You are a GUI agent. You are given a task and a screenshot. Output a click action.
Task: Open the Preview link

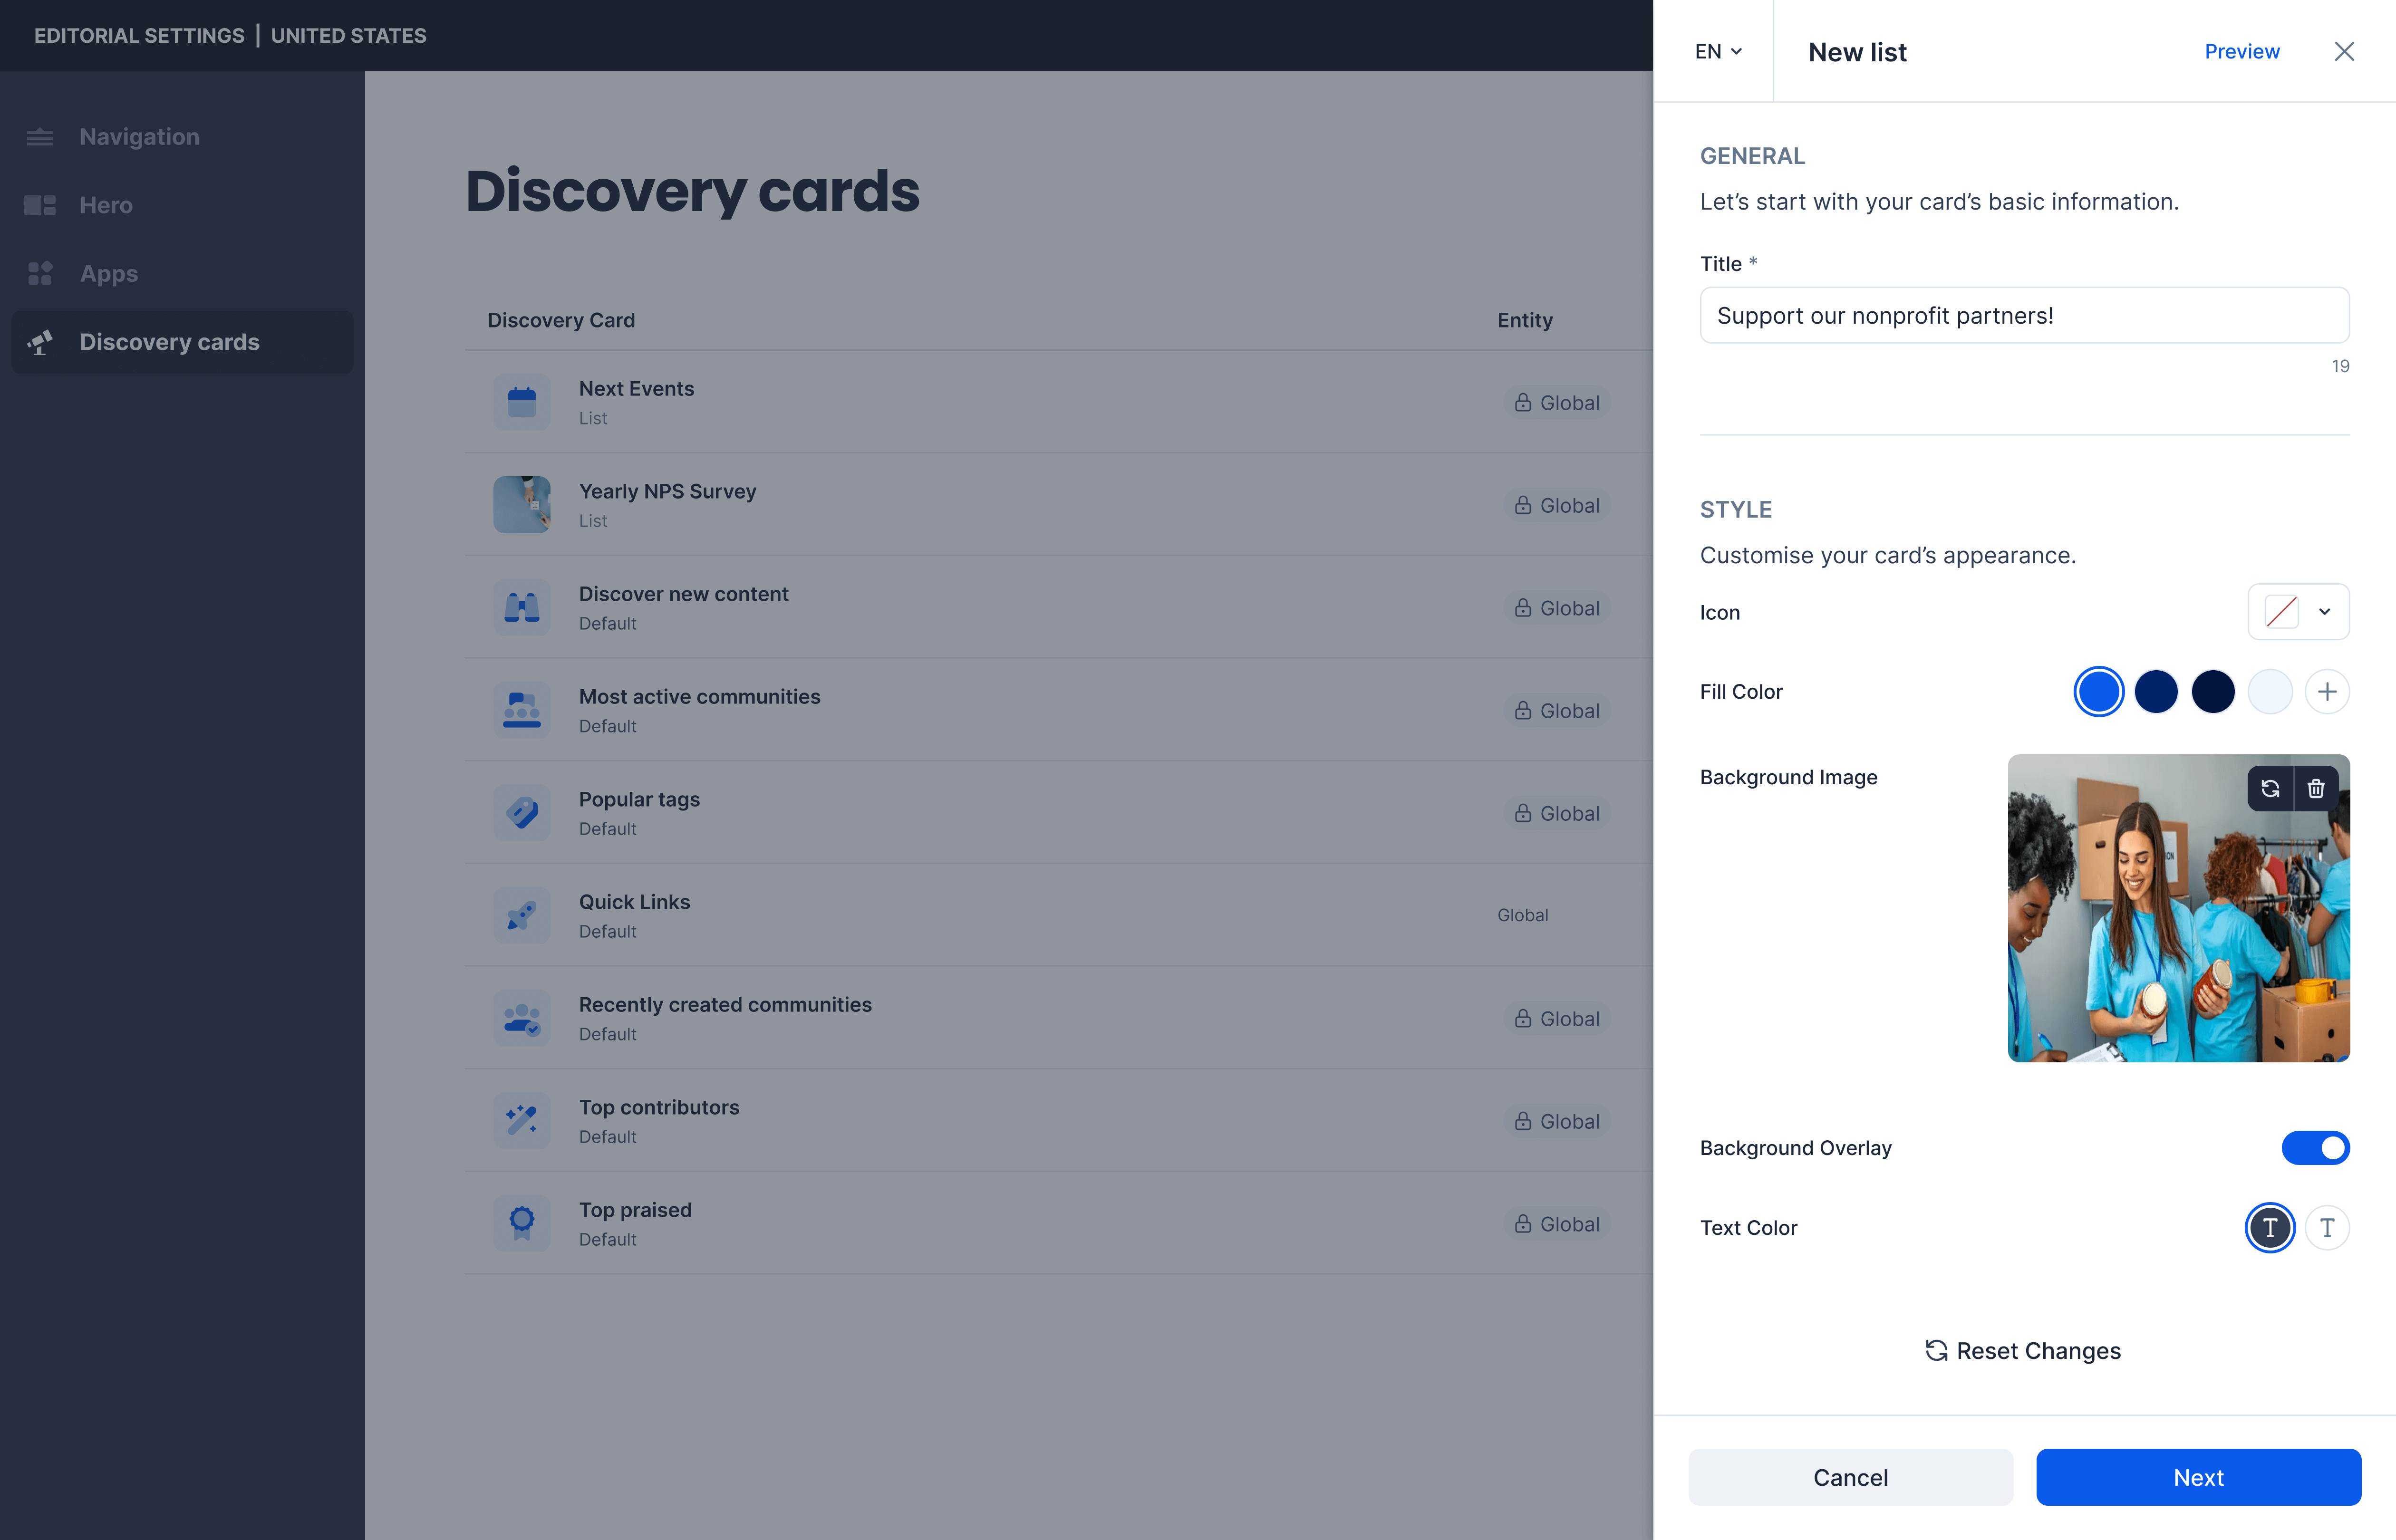(x=2242, y=51)
